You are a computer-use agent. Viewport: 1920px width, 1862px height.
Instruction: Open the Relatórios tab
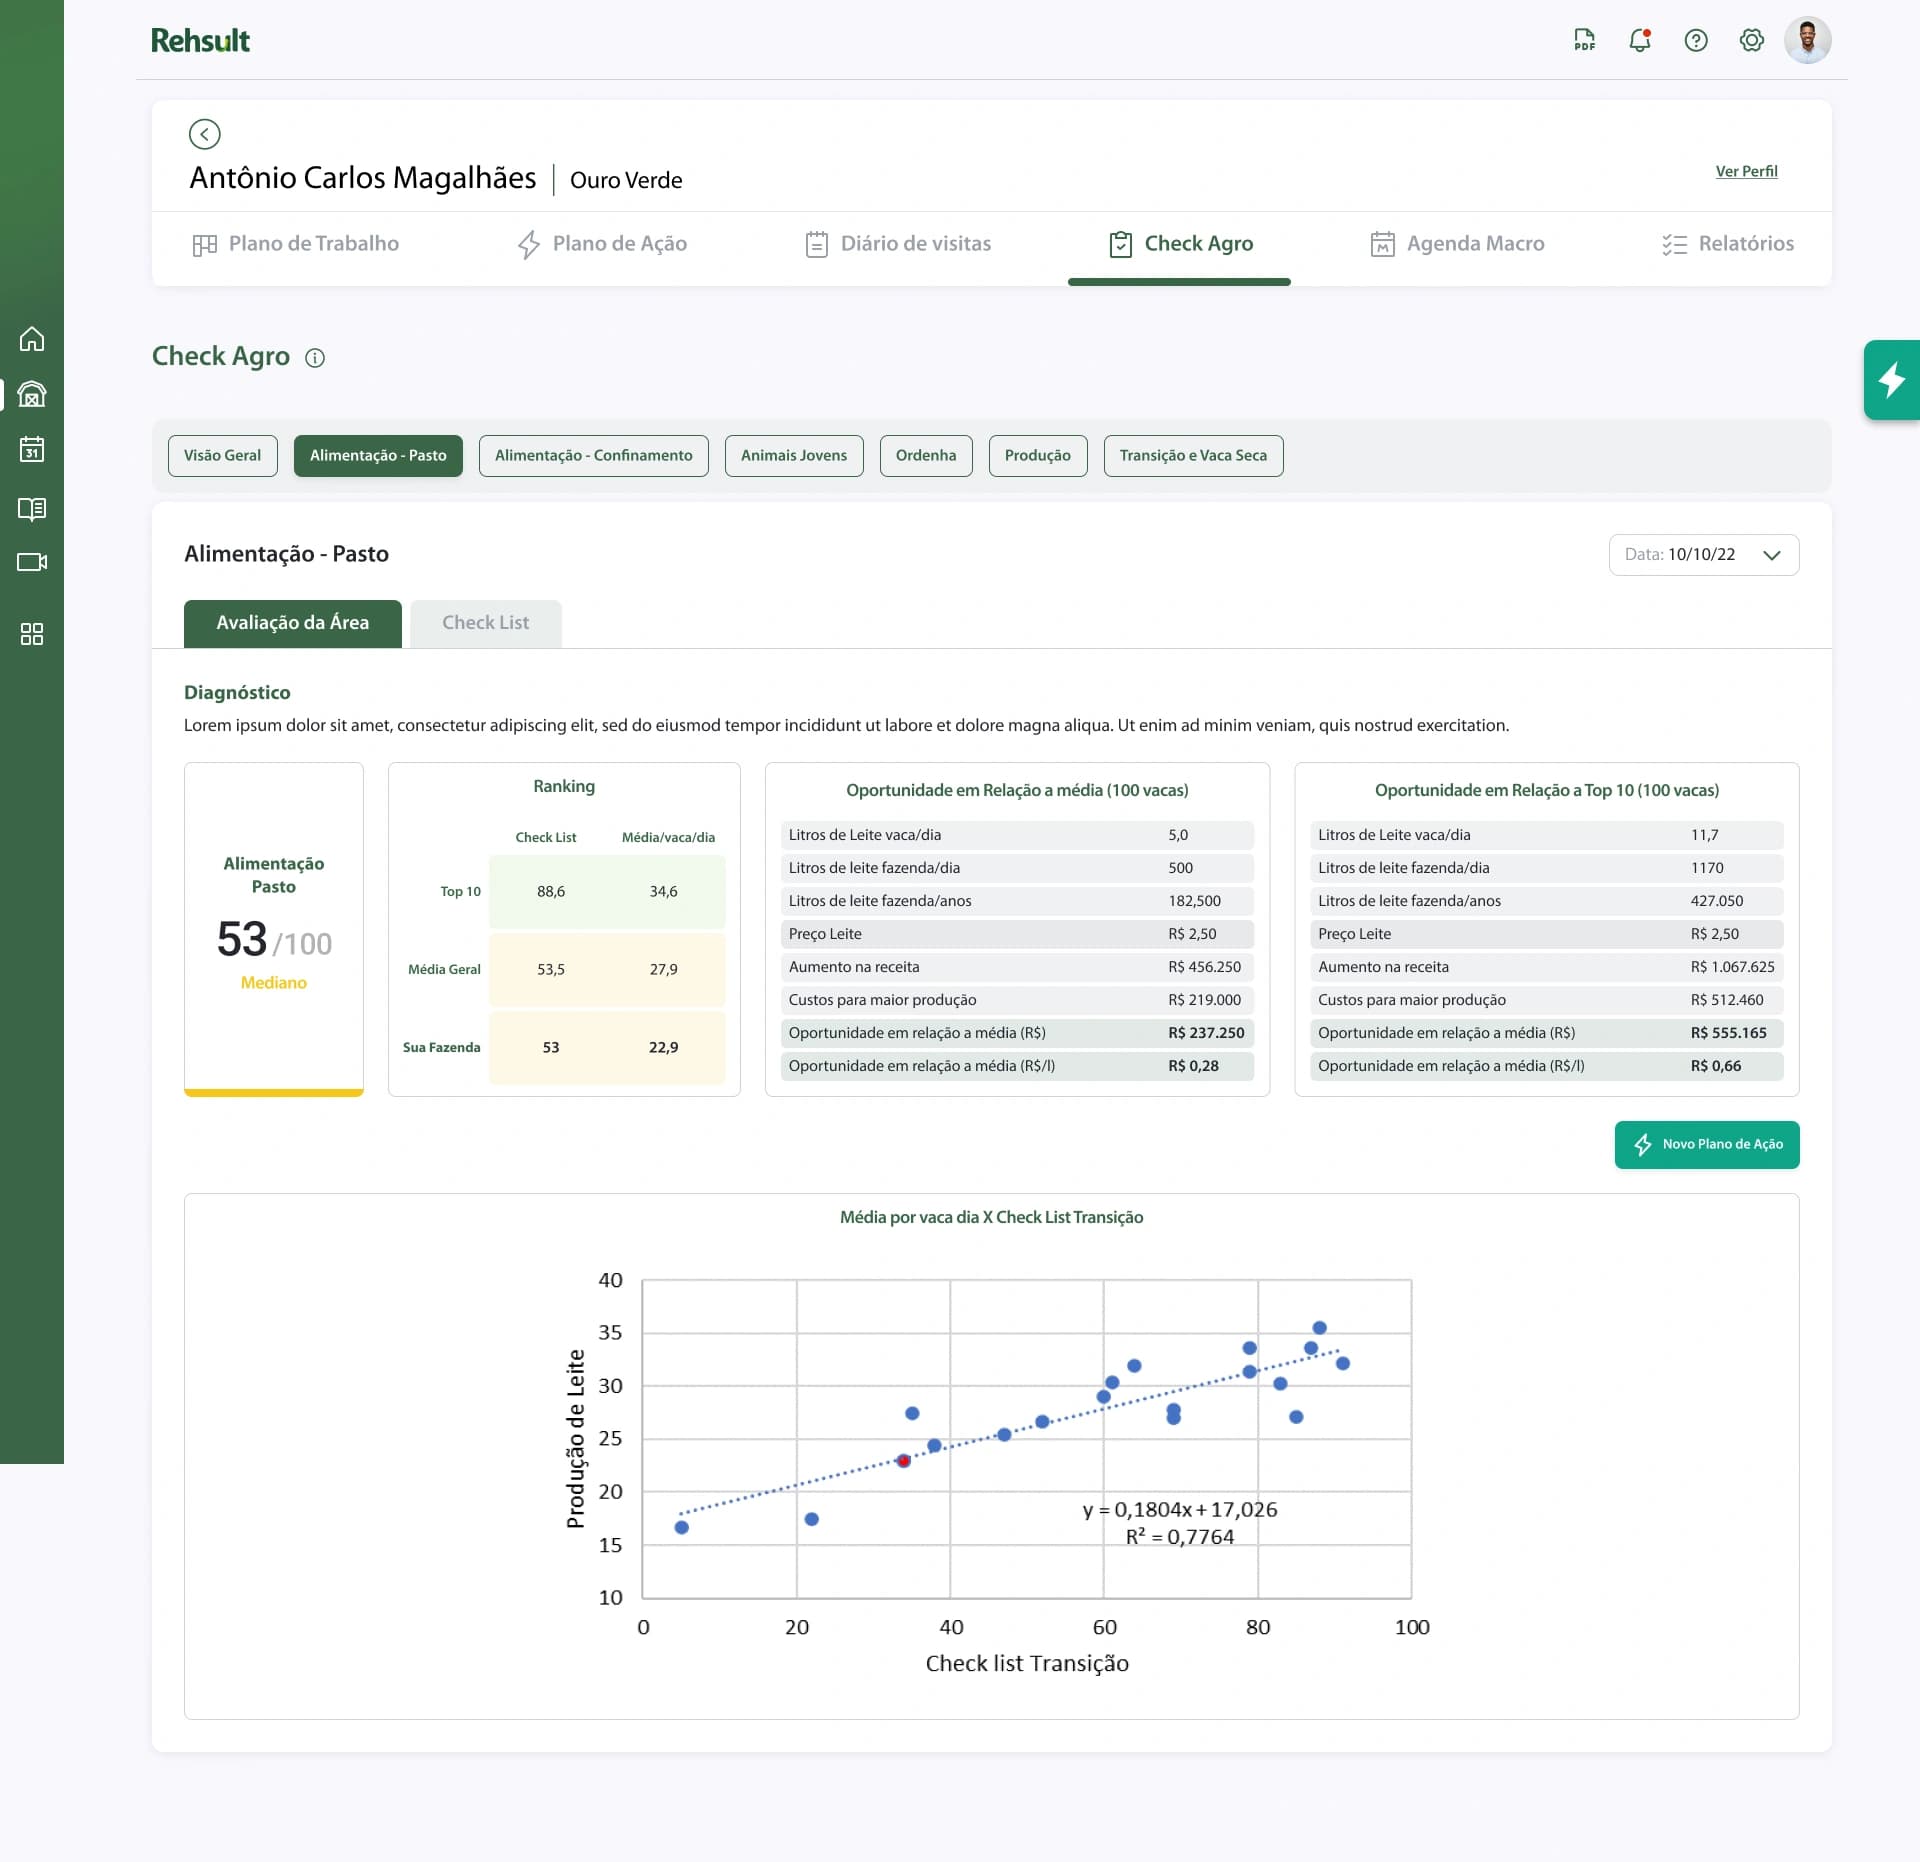1727,244
